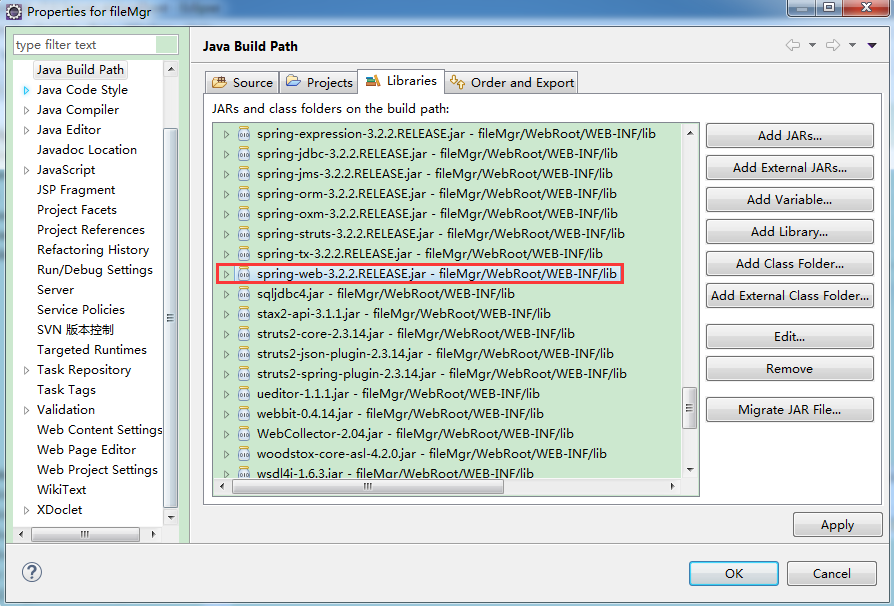This screenshot has width=894, height=606.
Task: Click the jar icon for stax2-api-3.1.1.jar
Action: point(244,314)
